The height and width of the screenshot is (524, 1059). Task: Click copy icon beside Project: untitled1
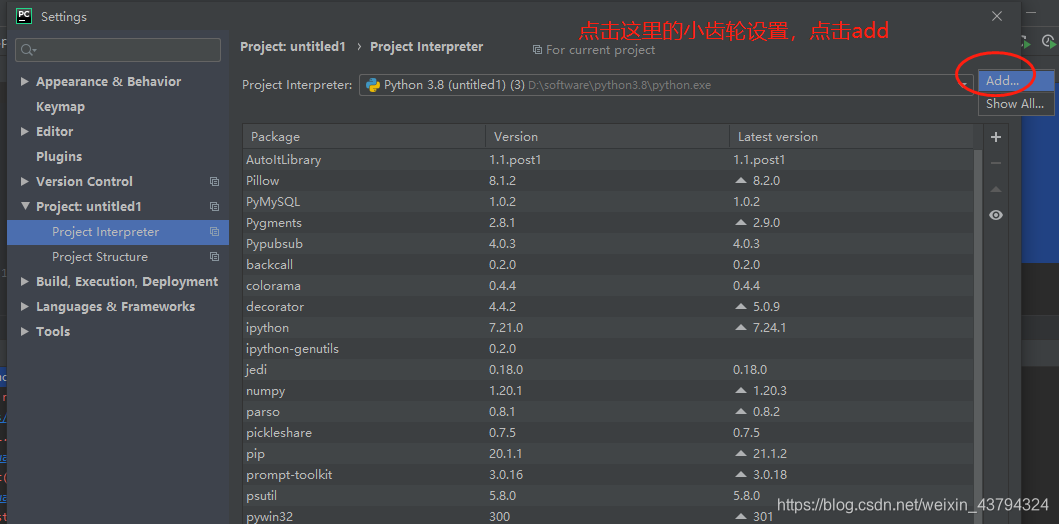point(214,207)
